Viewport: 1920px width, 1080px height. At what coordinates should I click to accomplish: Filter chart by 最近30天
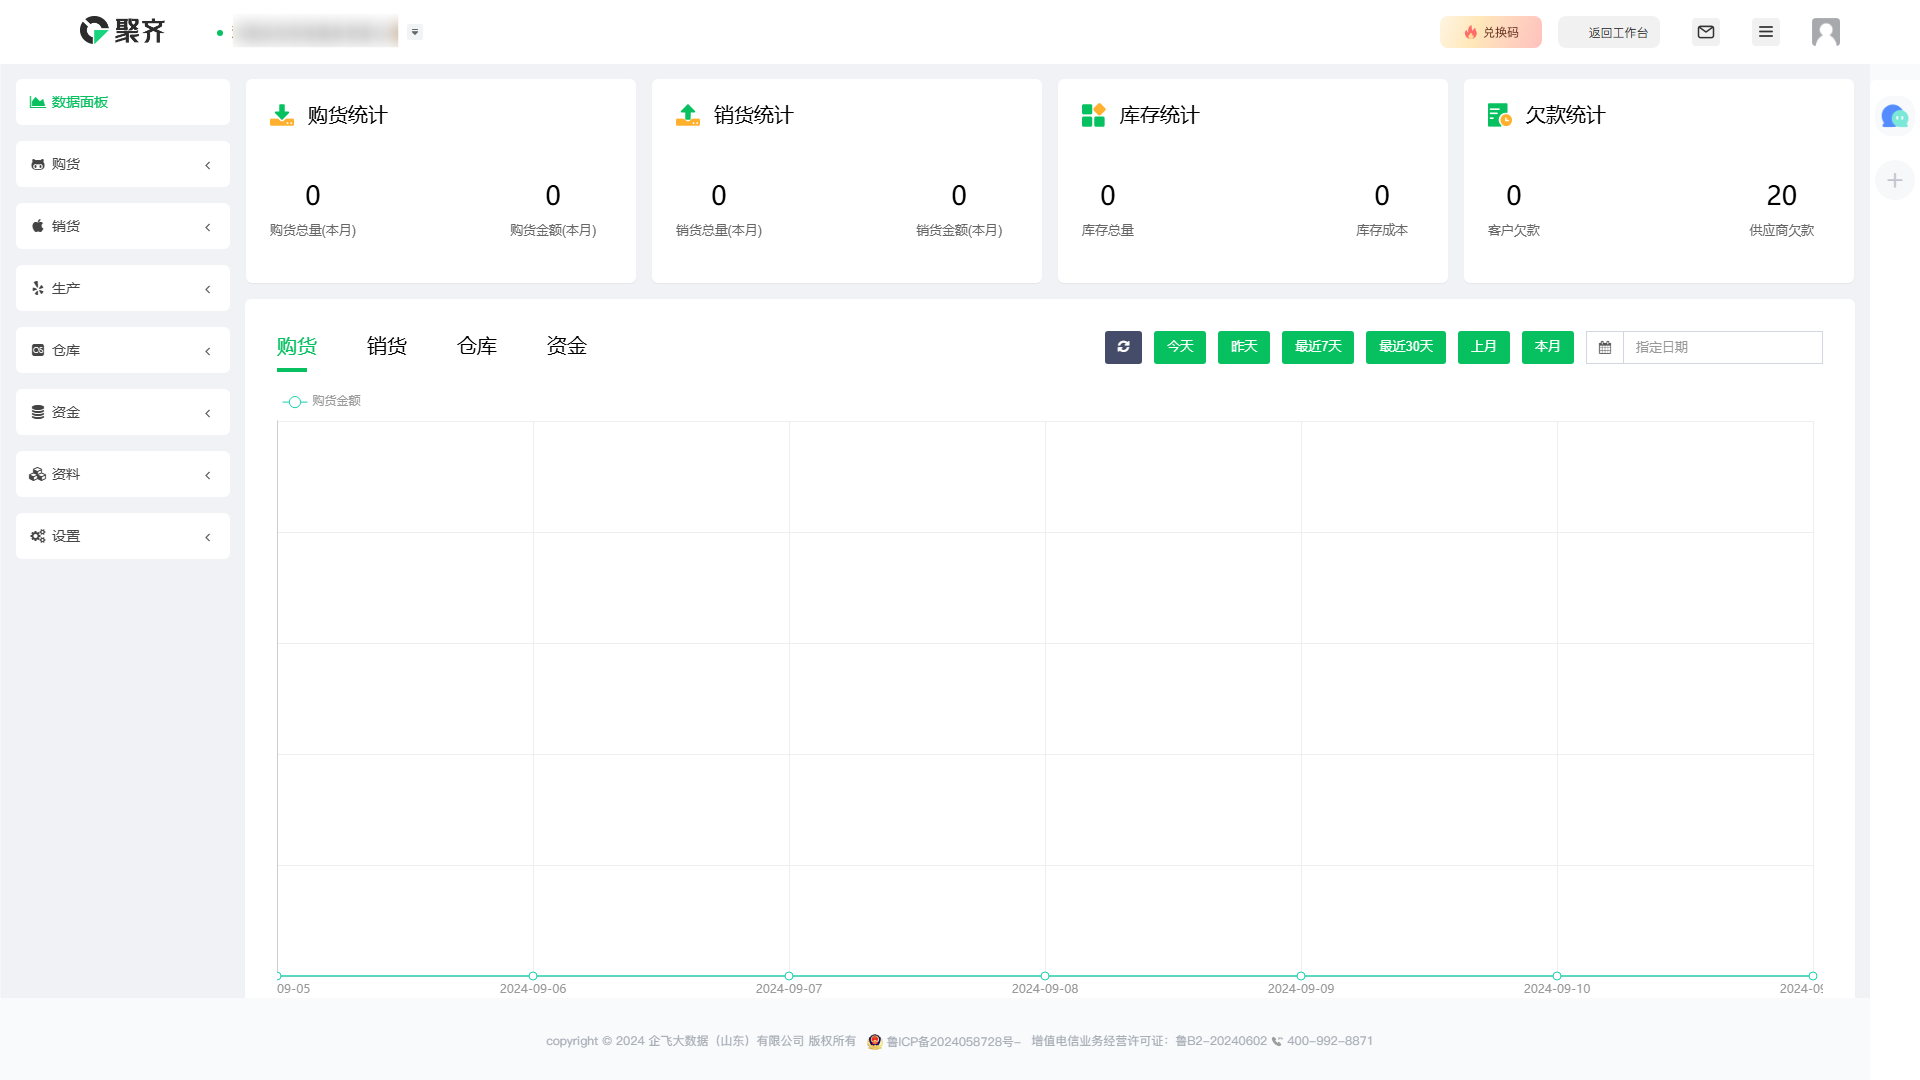tap(1406, 347)
